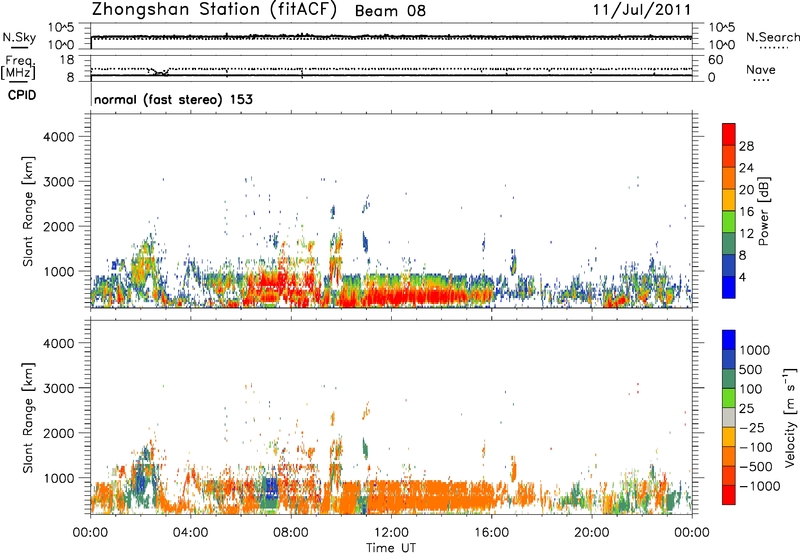
Task: Click the "4" label on Power colorbar
Action: point(743,277)
